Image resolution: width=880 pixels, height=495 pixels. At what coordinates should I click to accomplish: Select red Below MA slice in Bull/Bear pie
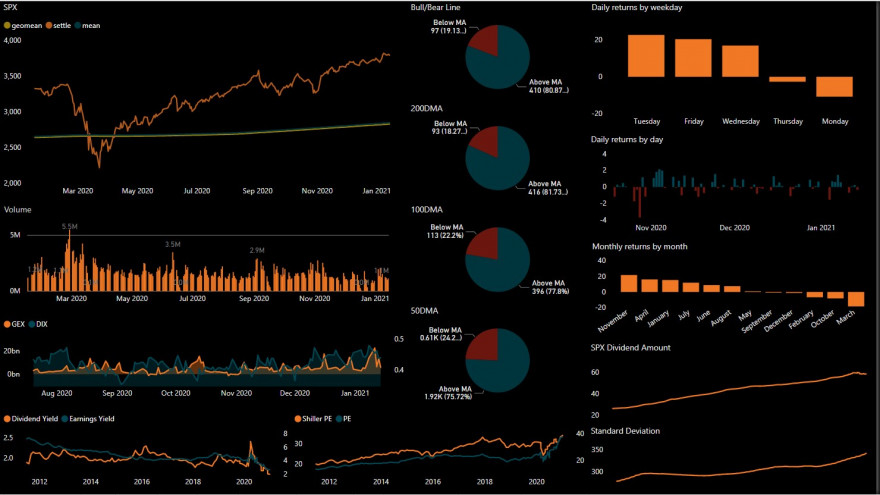[486, 39]
